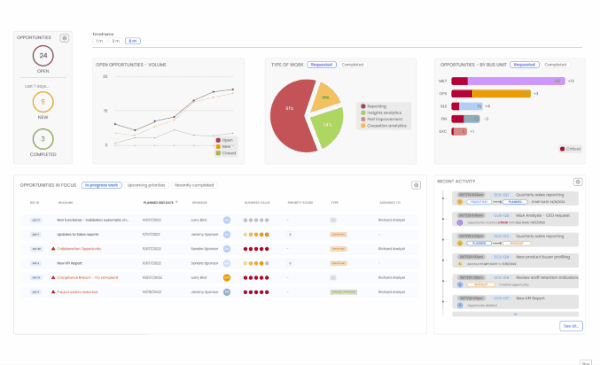Open the Opportunities panel settings gear
The width and height of the screenshot is (600, 365).
point(64,38)
